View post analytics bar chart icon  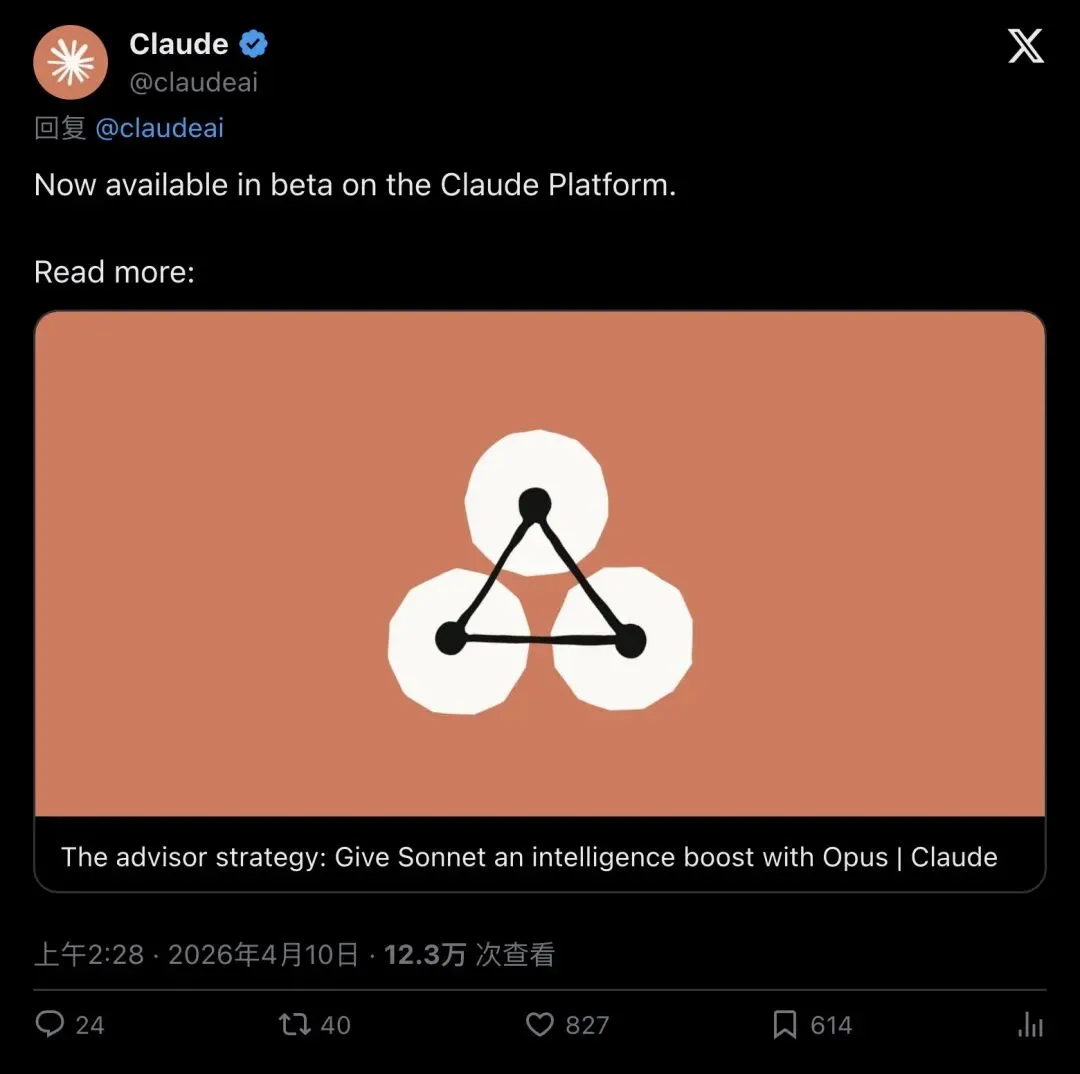[x=1030, y=1024]
